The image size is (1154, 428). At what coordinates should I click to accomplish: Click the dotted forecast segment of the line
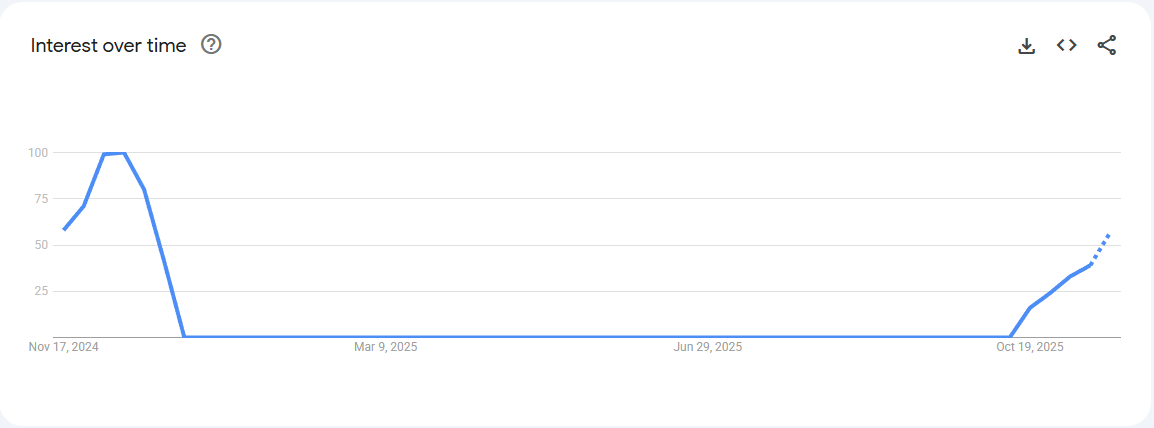point(1101,246)
